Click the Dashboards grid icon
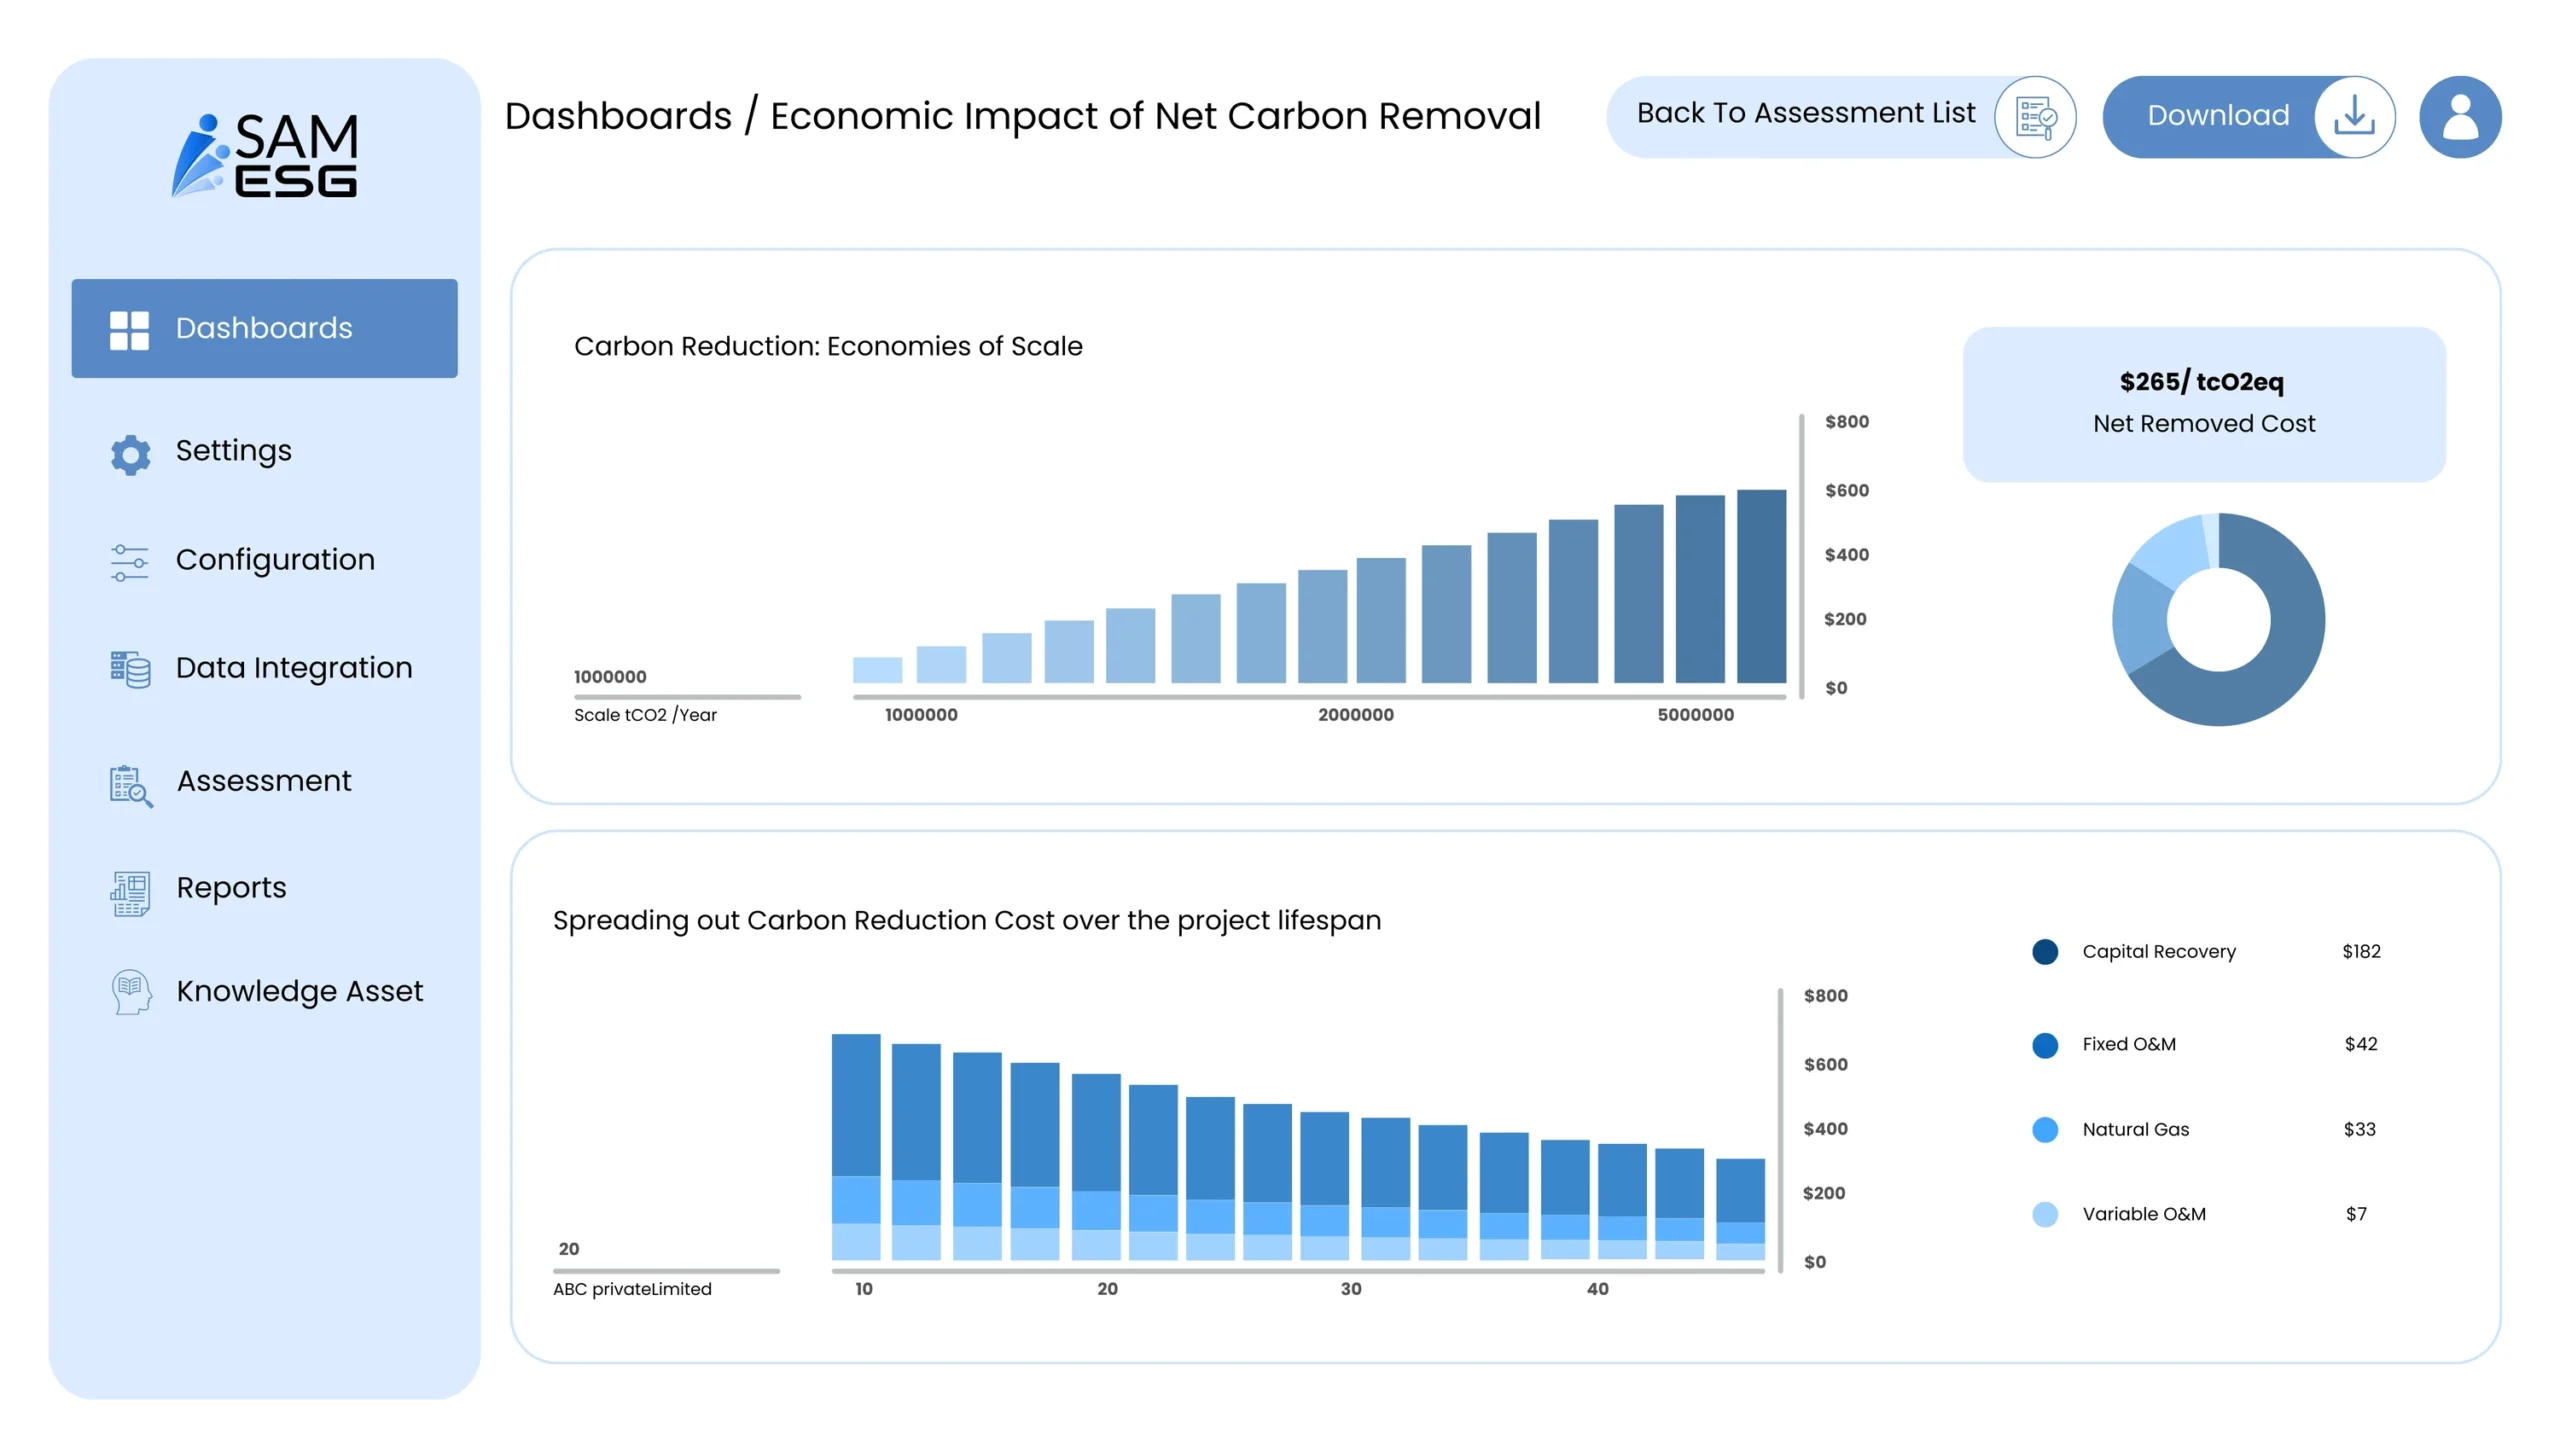Screen dimensions: 2560x1440 (x=129, y=329)
